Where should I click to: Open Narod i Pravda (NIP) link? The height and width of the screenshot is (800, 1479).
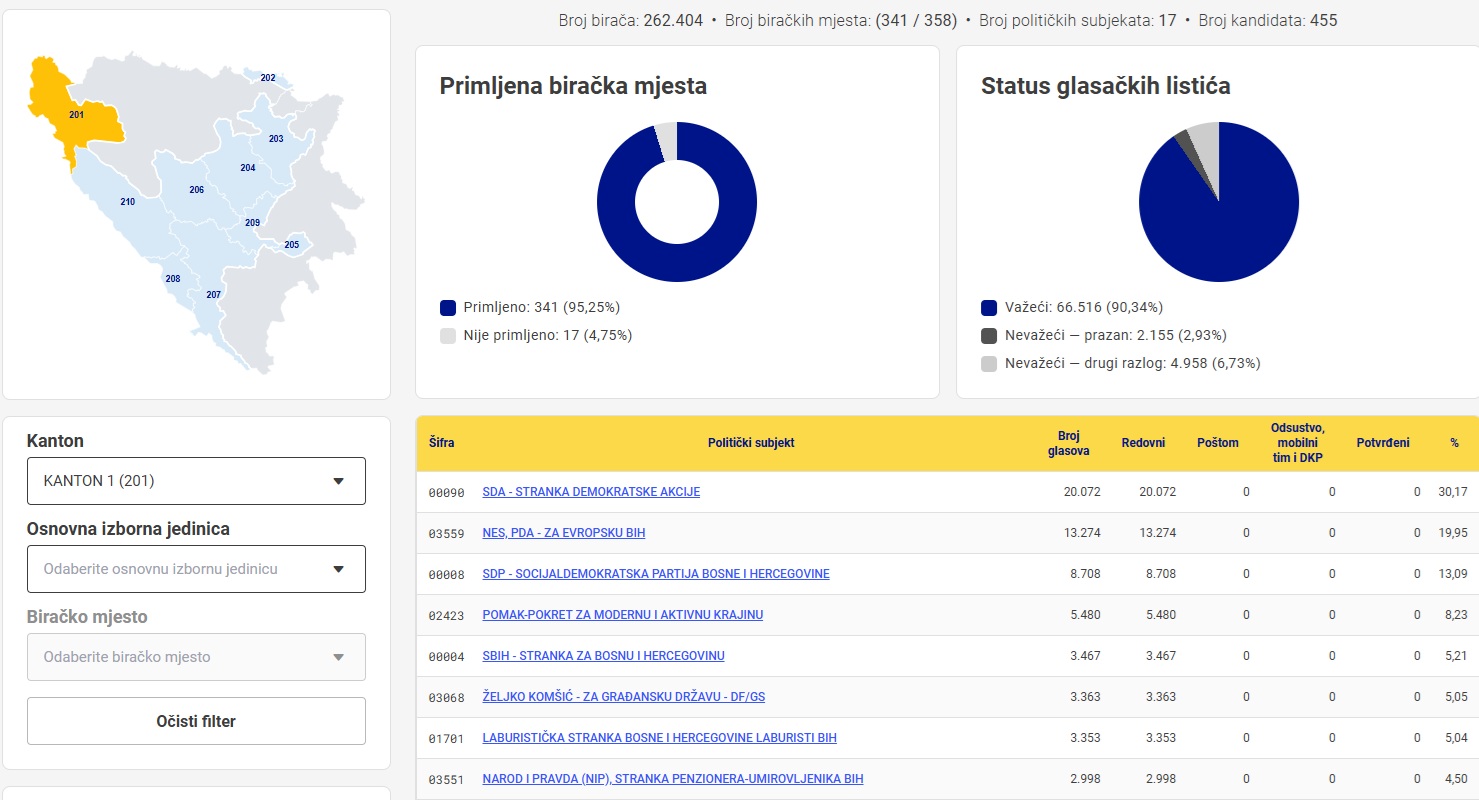click(672, 779)
